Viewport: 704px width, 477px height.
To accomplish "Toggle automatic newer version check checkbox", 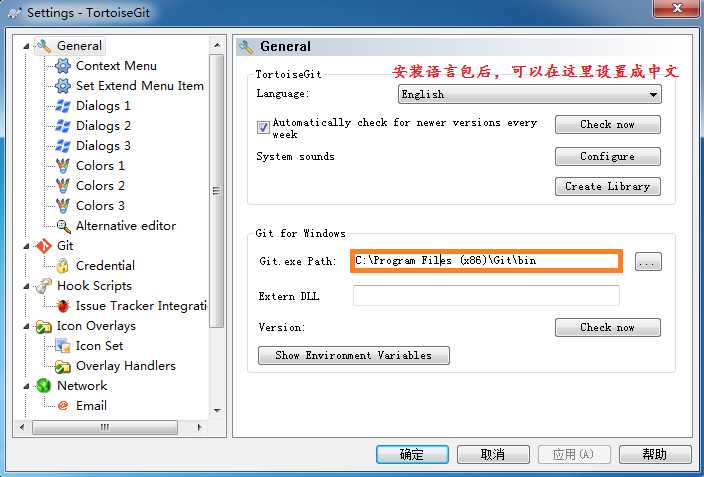I will tap(263, 128).
